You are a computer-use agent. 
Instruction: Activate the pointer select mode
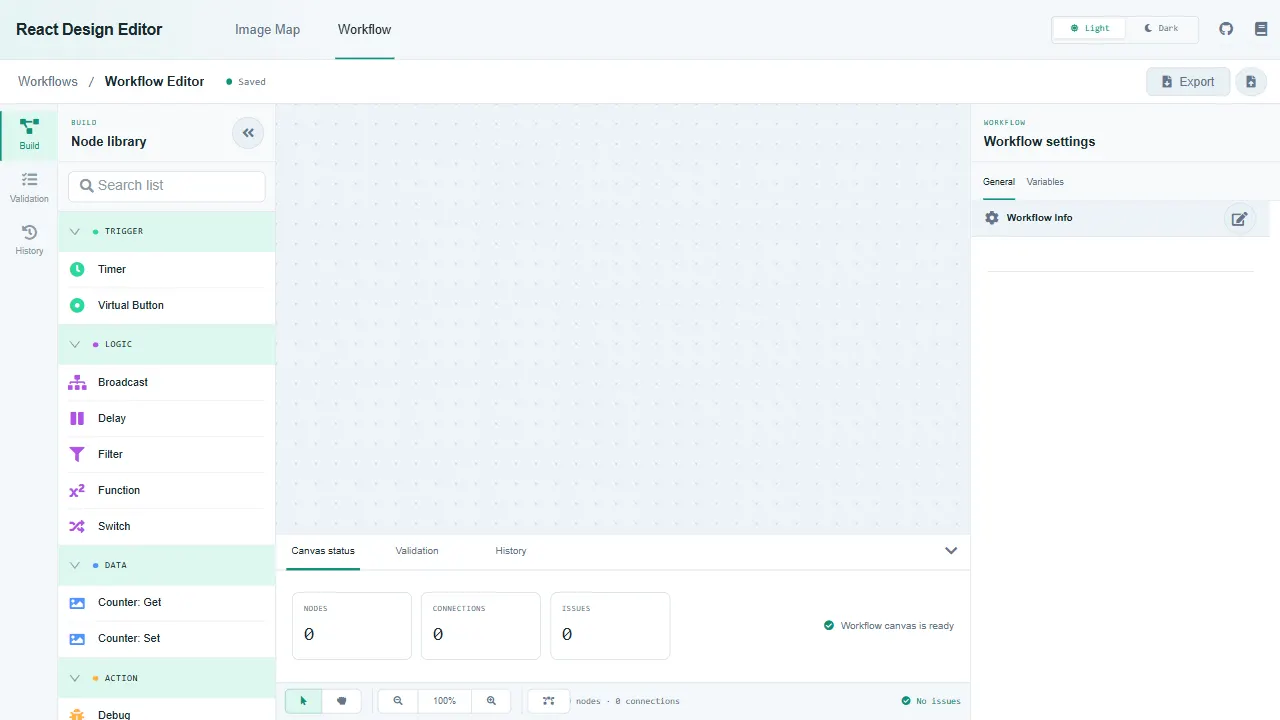coord(304,701)
